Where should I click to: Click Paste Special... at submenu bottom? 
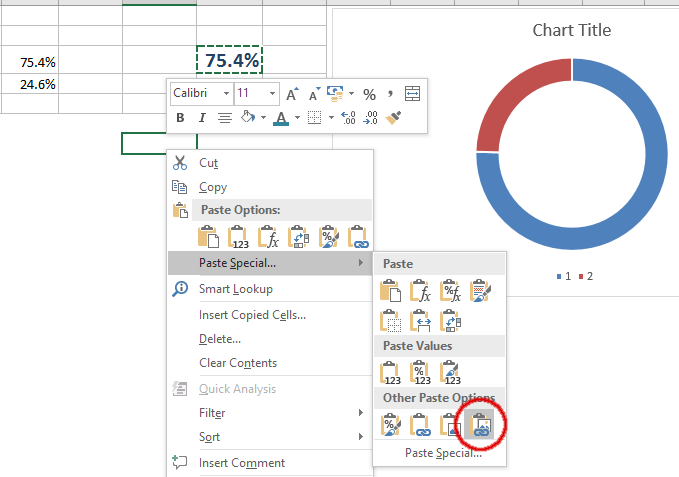(443, 453)
